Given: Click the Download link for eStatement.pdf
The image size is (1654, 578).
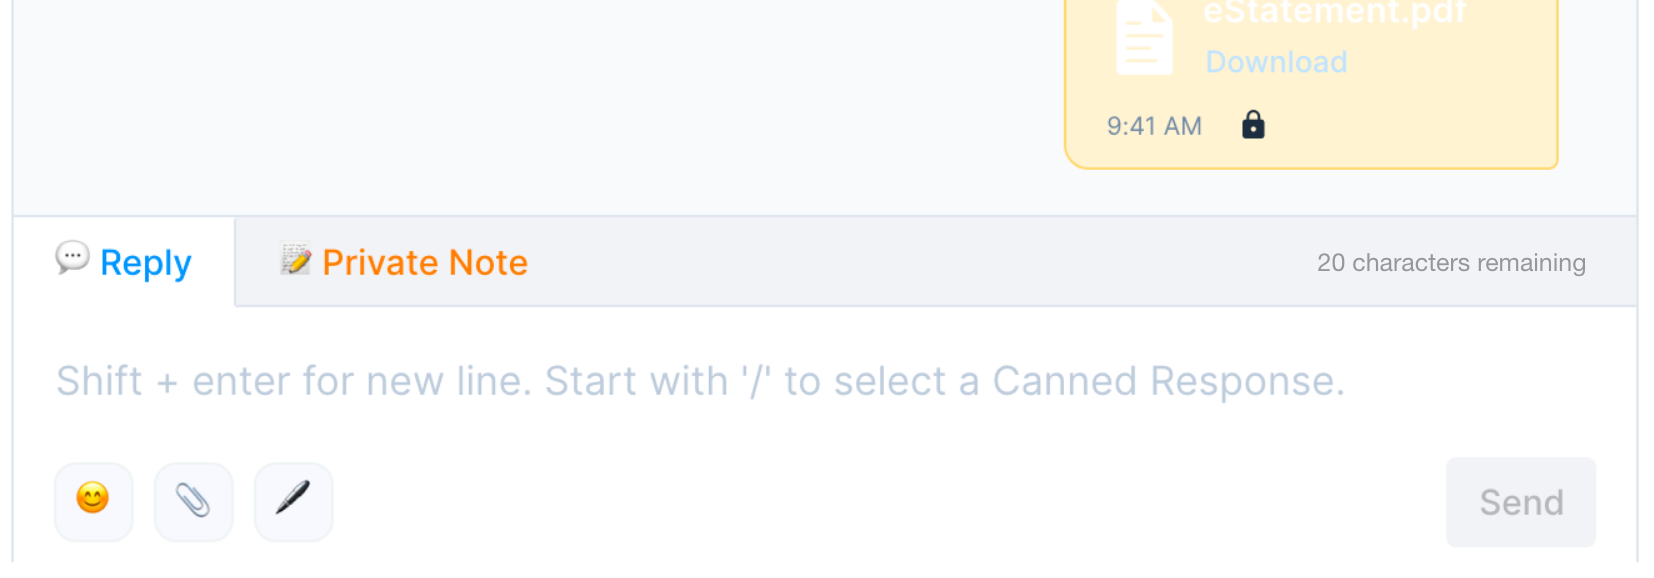Looking at the screenshot, I should click(1277, 61).
